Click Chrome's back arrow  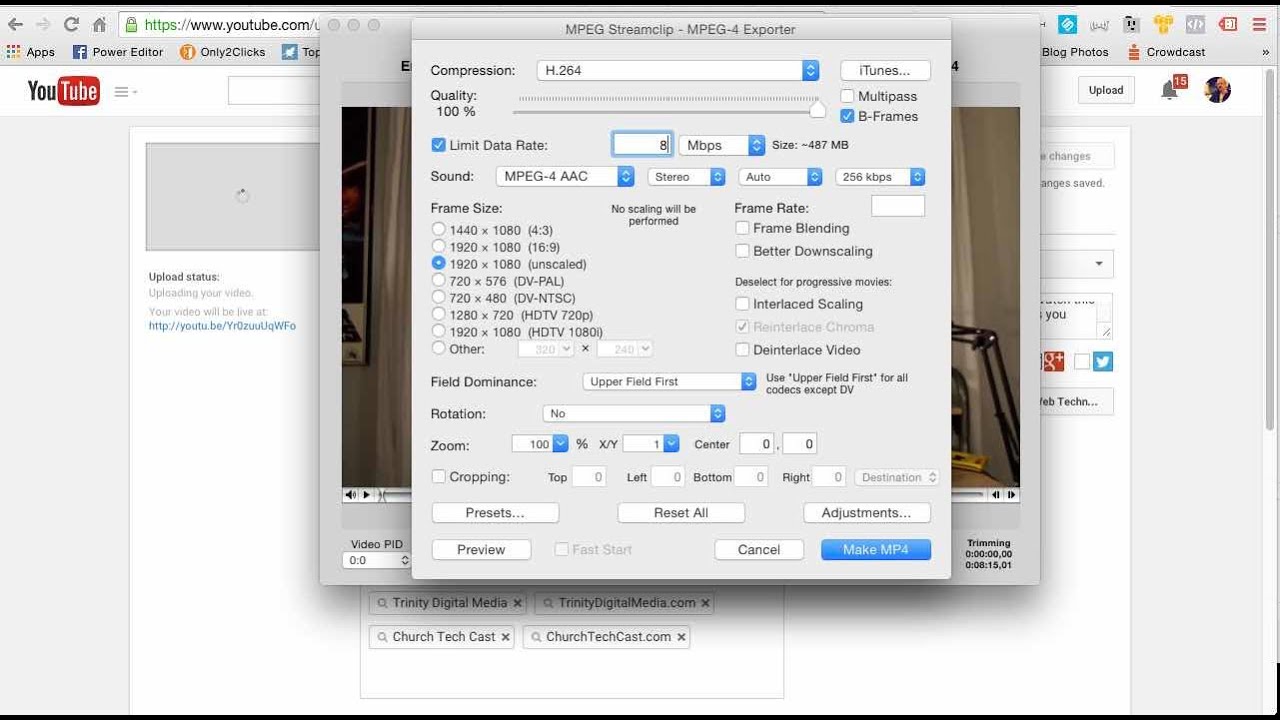15,24
